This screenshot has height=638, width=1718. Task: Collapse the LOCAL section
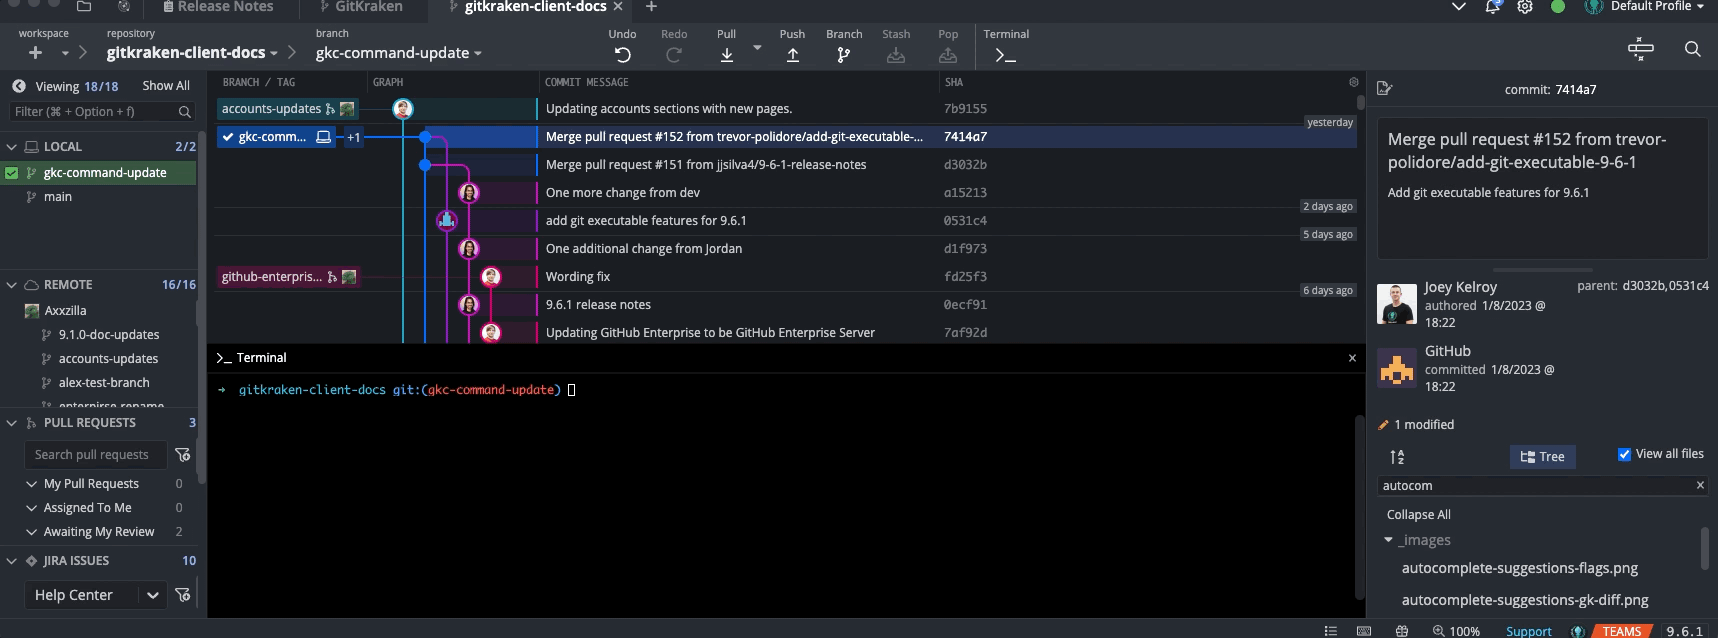coord(12,146)
